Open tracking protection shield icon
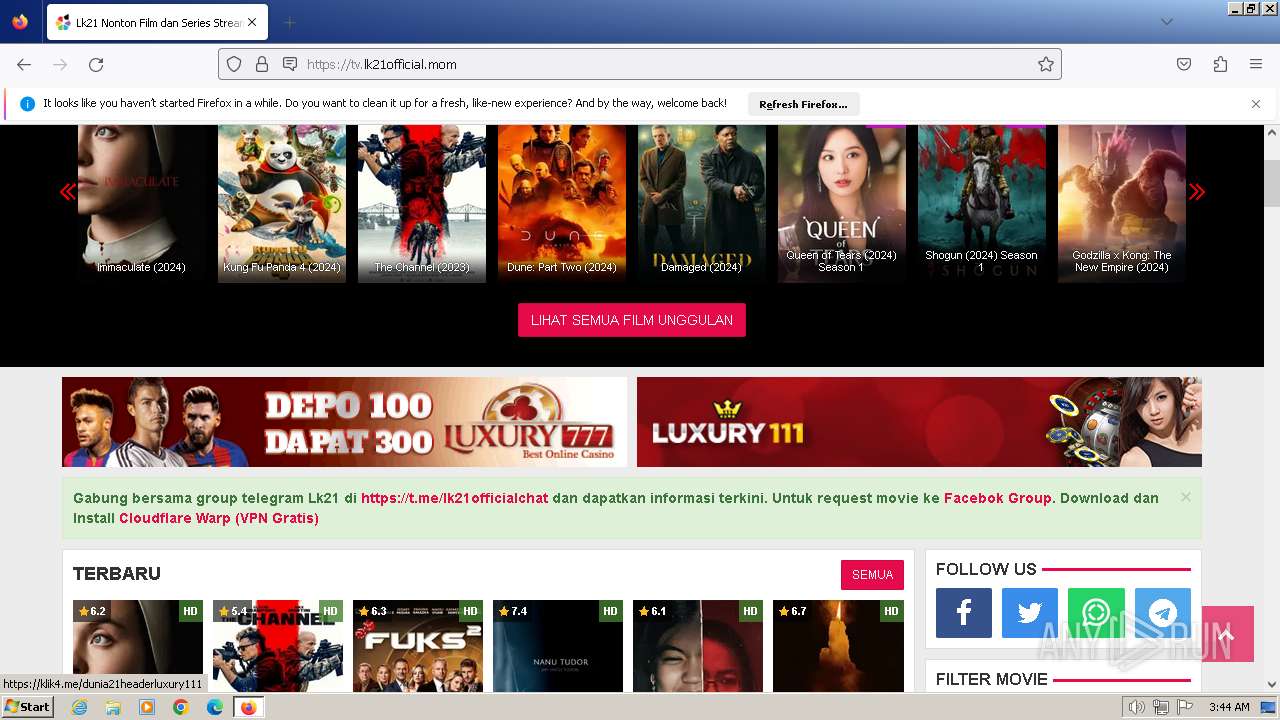The width and height of the screenshot is (1280, 720). pos(234,64)
